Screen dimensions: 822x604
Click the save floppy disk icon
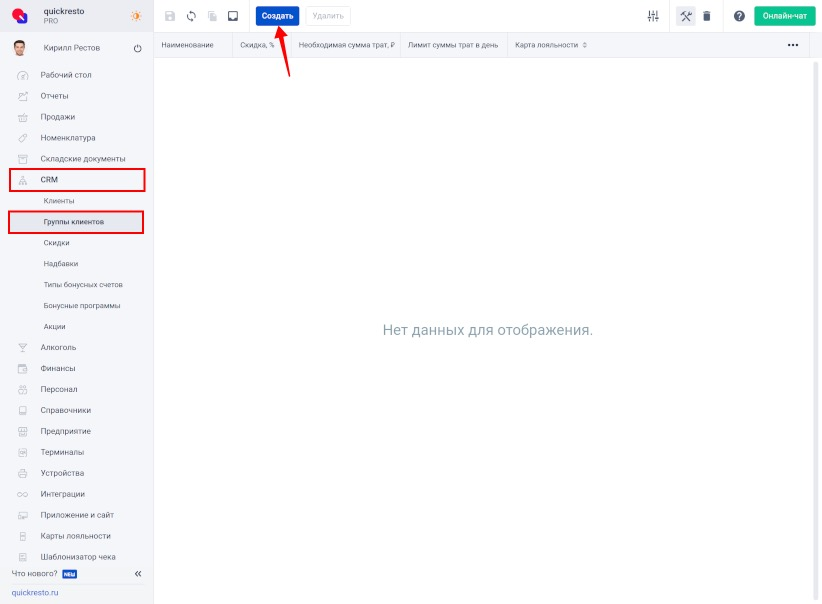click(170, 16)
